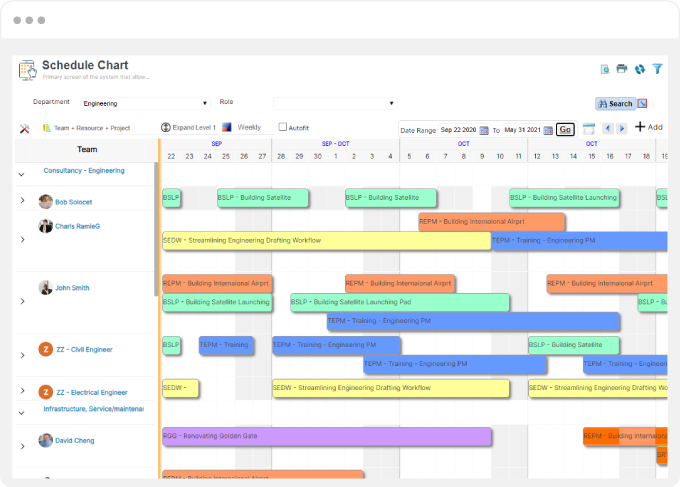The image size is (680, 487).
Task: Go to previous date range
Action: [608, 128]
